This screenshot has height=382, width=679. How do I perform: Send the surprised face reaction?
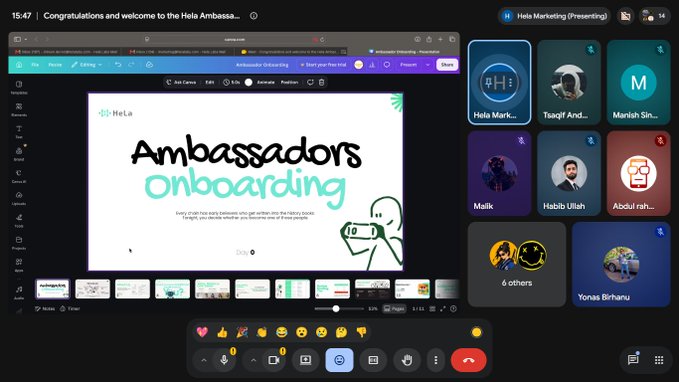pyautogui.click(x=301, y=332)
